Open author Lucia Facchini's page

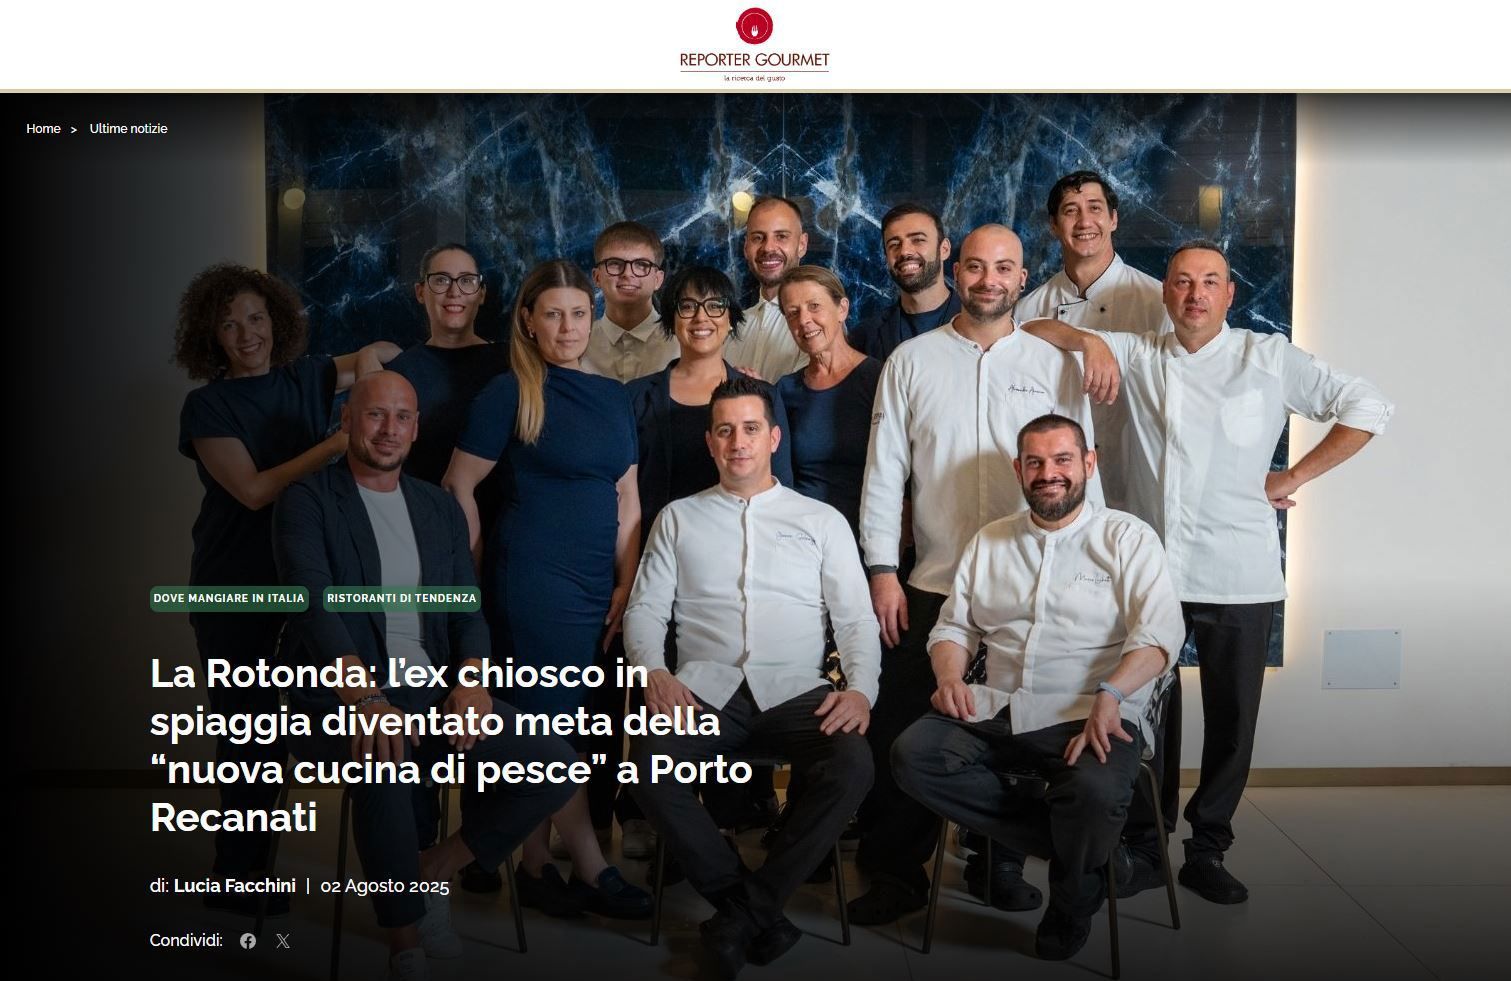click(235, 886)
